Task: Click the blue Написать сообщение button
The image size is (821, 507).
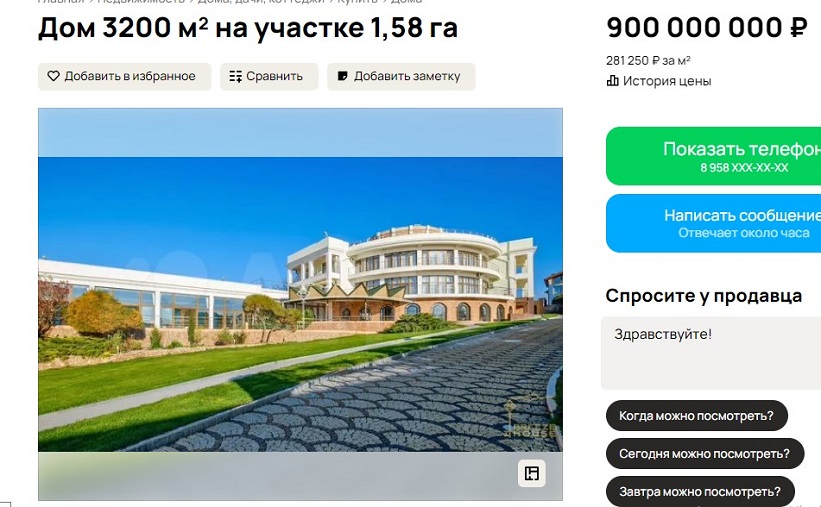Action: [714, 223]
